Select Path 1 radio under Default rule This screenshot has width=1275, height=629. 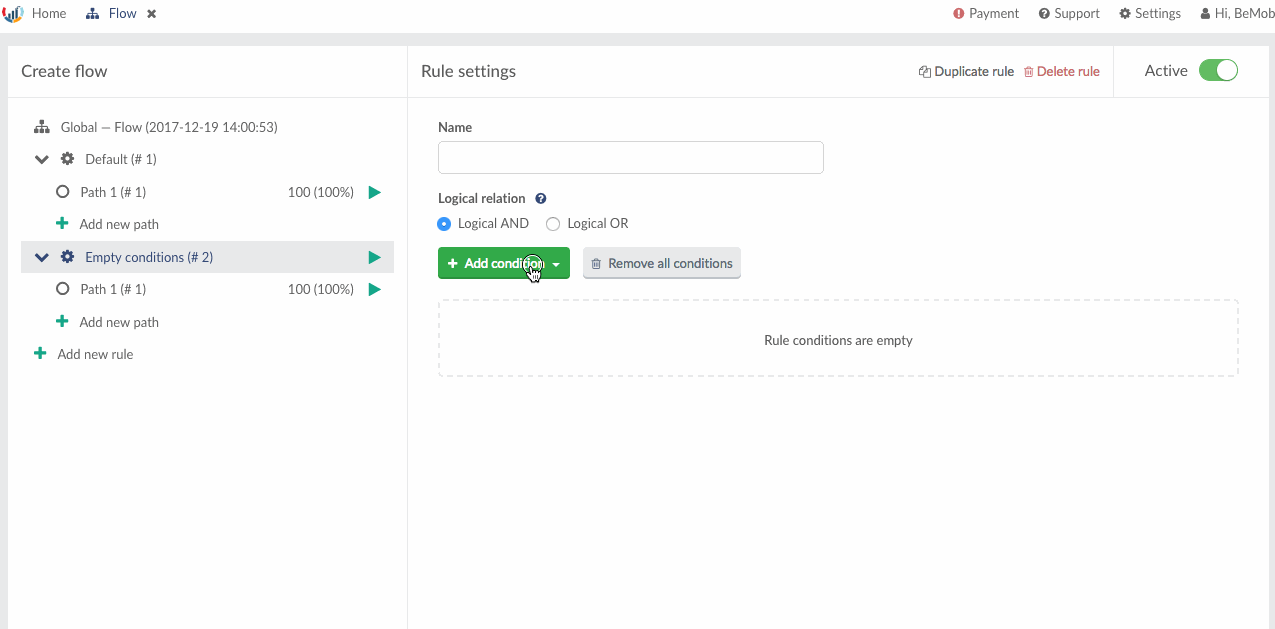click(62, 192)
